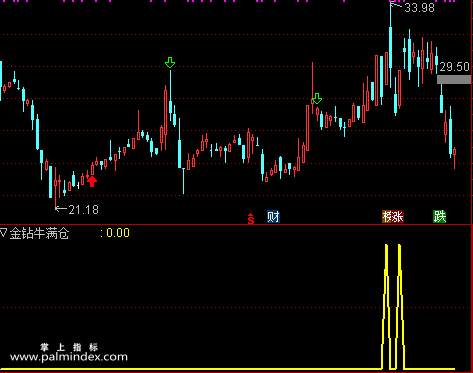
Task: Open the green 跌 marker
Action: tap(439, 217)
